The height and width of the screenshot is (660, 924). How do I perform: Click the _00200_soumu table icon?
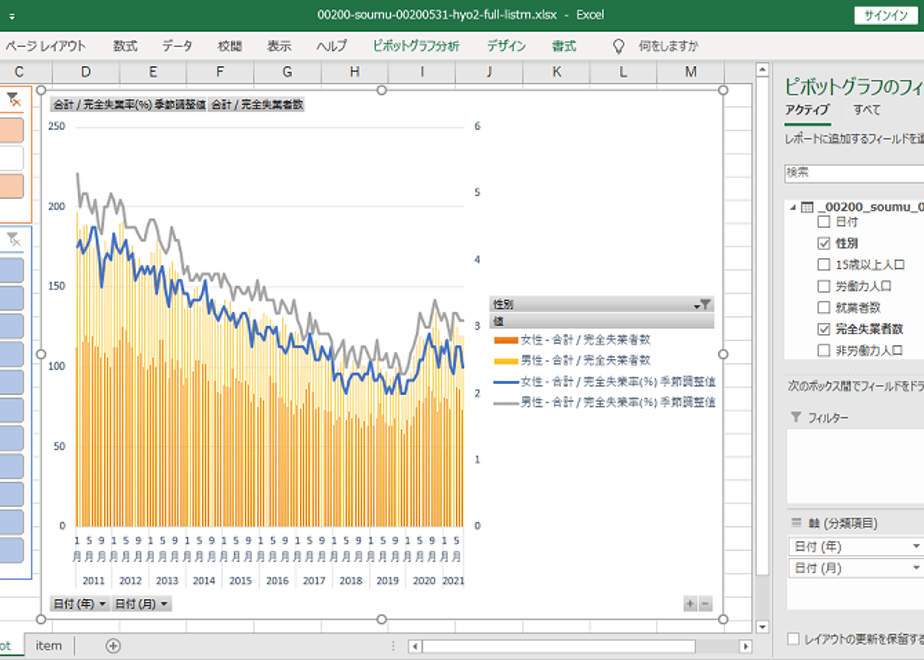click(x=807, y=207)
